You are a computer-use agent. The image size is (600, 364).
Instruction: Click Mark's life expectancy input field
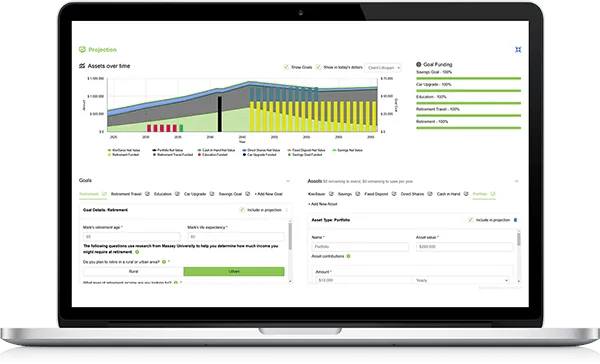[x=236, y=237]
